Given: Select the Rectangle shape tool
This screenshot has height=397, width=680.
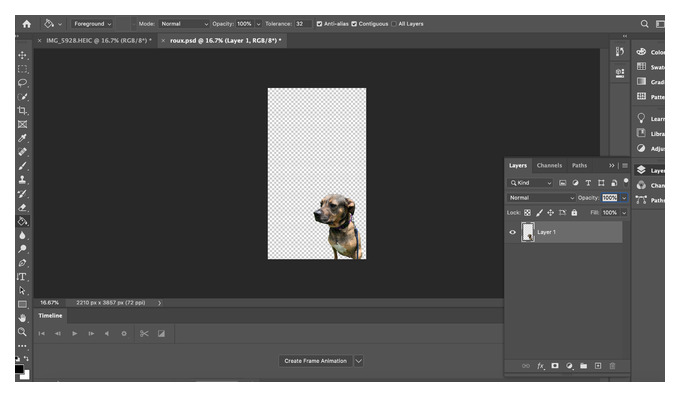Looking at the screenshot, I should (x=23, y=304).
